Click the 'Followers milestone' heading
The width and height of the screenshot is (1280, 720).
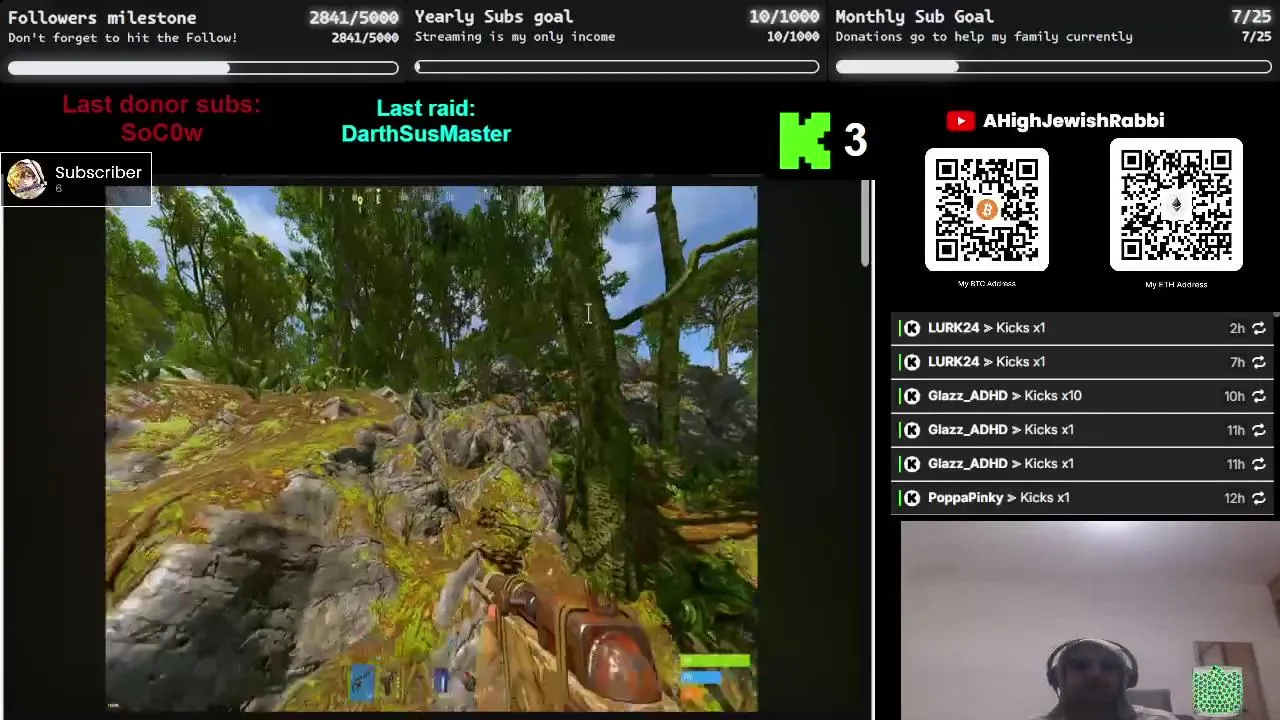coord(102,18)
